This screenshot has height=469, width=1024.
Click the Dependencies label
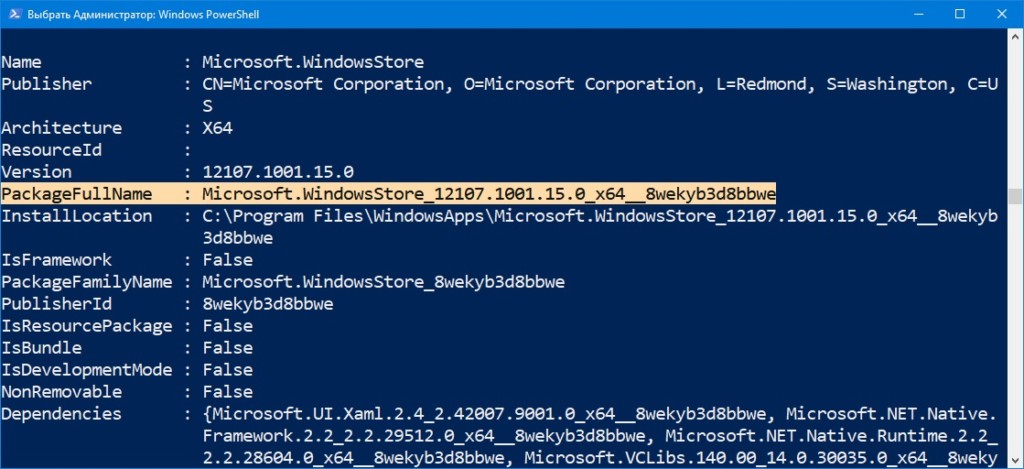(62, 414)
